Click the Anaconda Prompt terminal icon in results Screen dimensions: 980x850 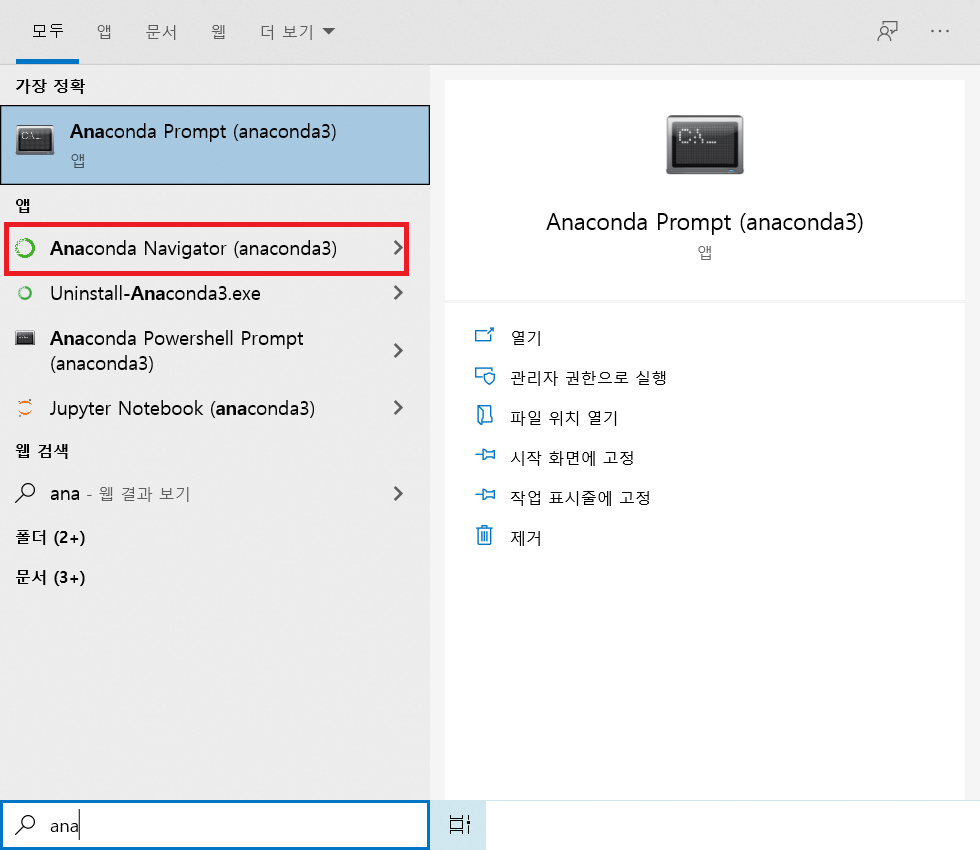(x=35, y=139)
